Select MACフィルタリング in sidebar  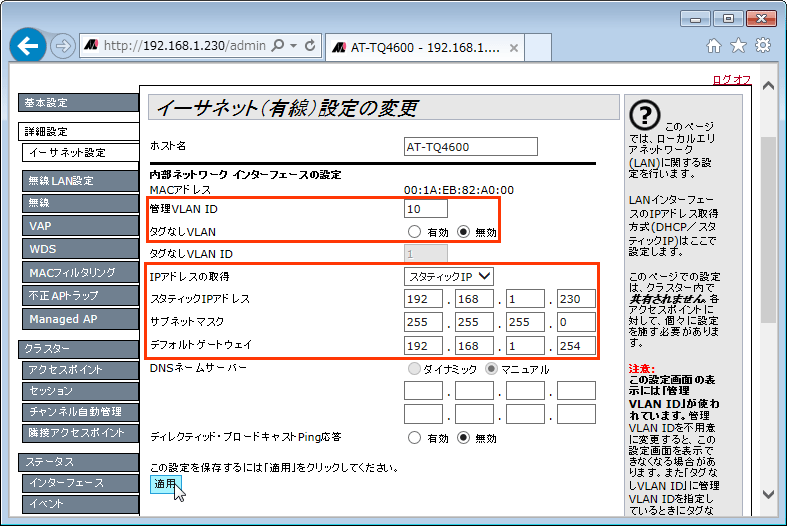click(78, 272)
